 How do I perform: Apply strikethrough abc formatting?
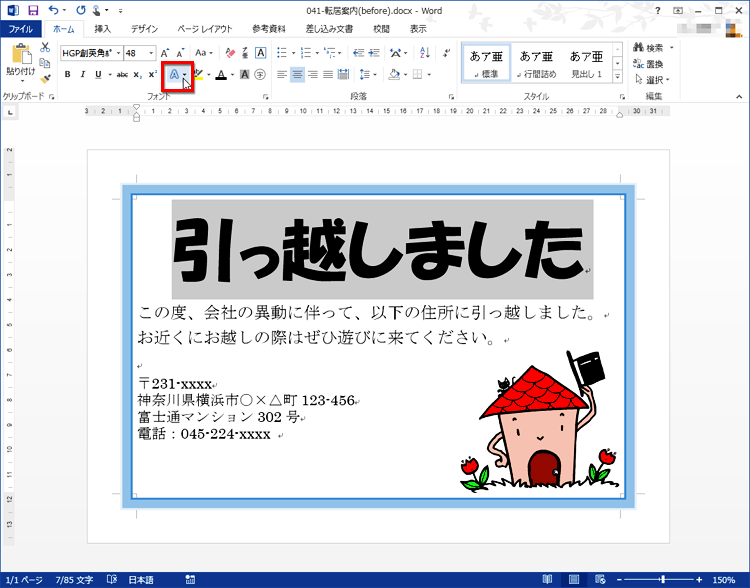122,75
